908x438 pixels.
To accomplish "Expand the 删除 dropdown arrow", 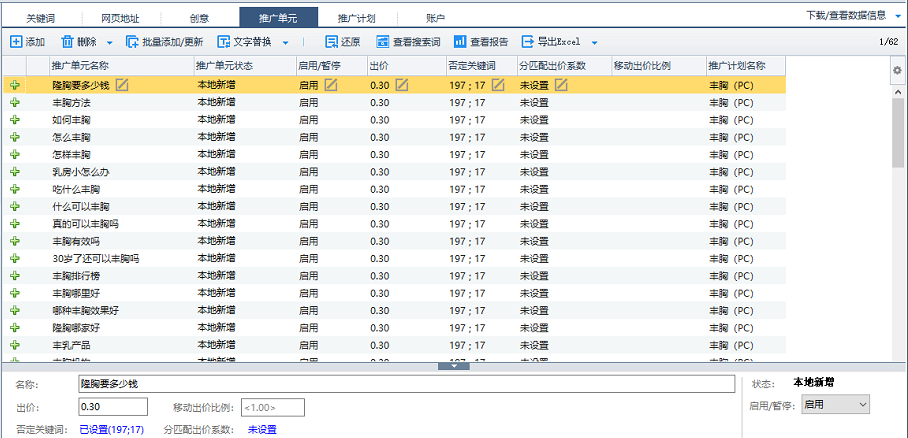I will 108,43.
